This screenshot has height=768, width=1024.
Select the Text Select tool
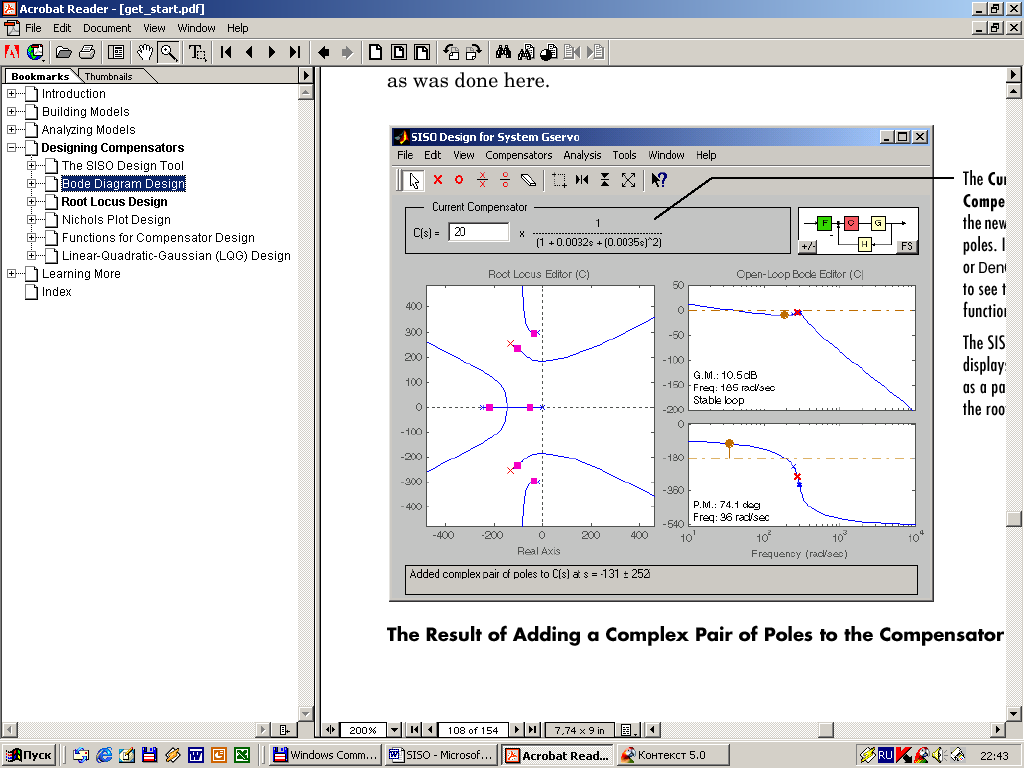click(197, 52)
